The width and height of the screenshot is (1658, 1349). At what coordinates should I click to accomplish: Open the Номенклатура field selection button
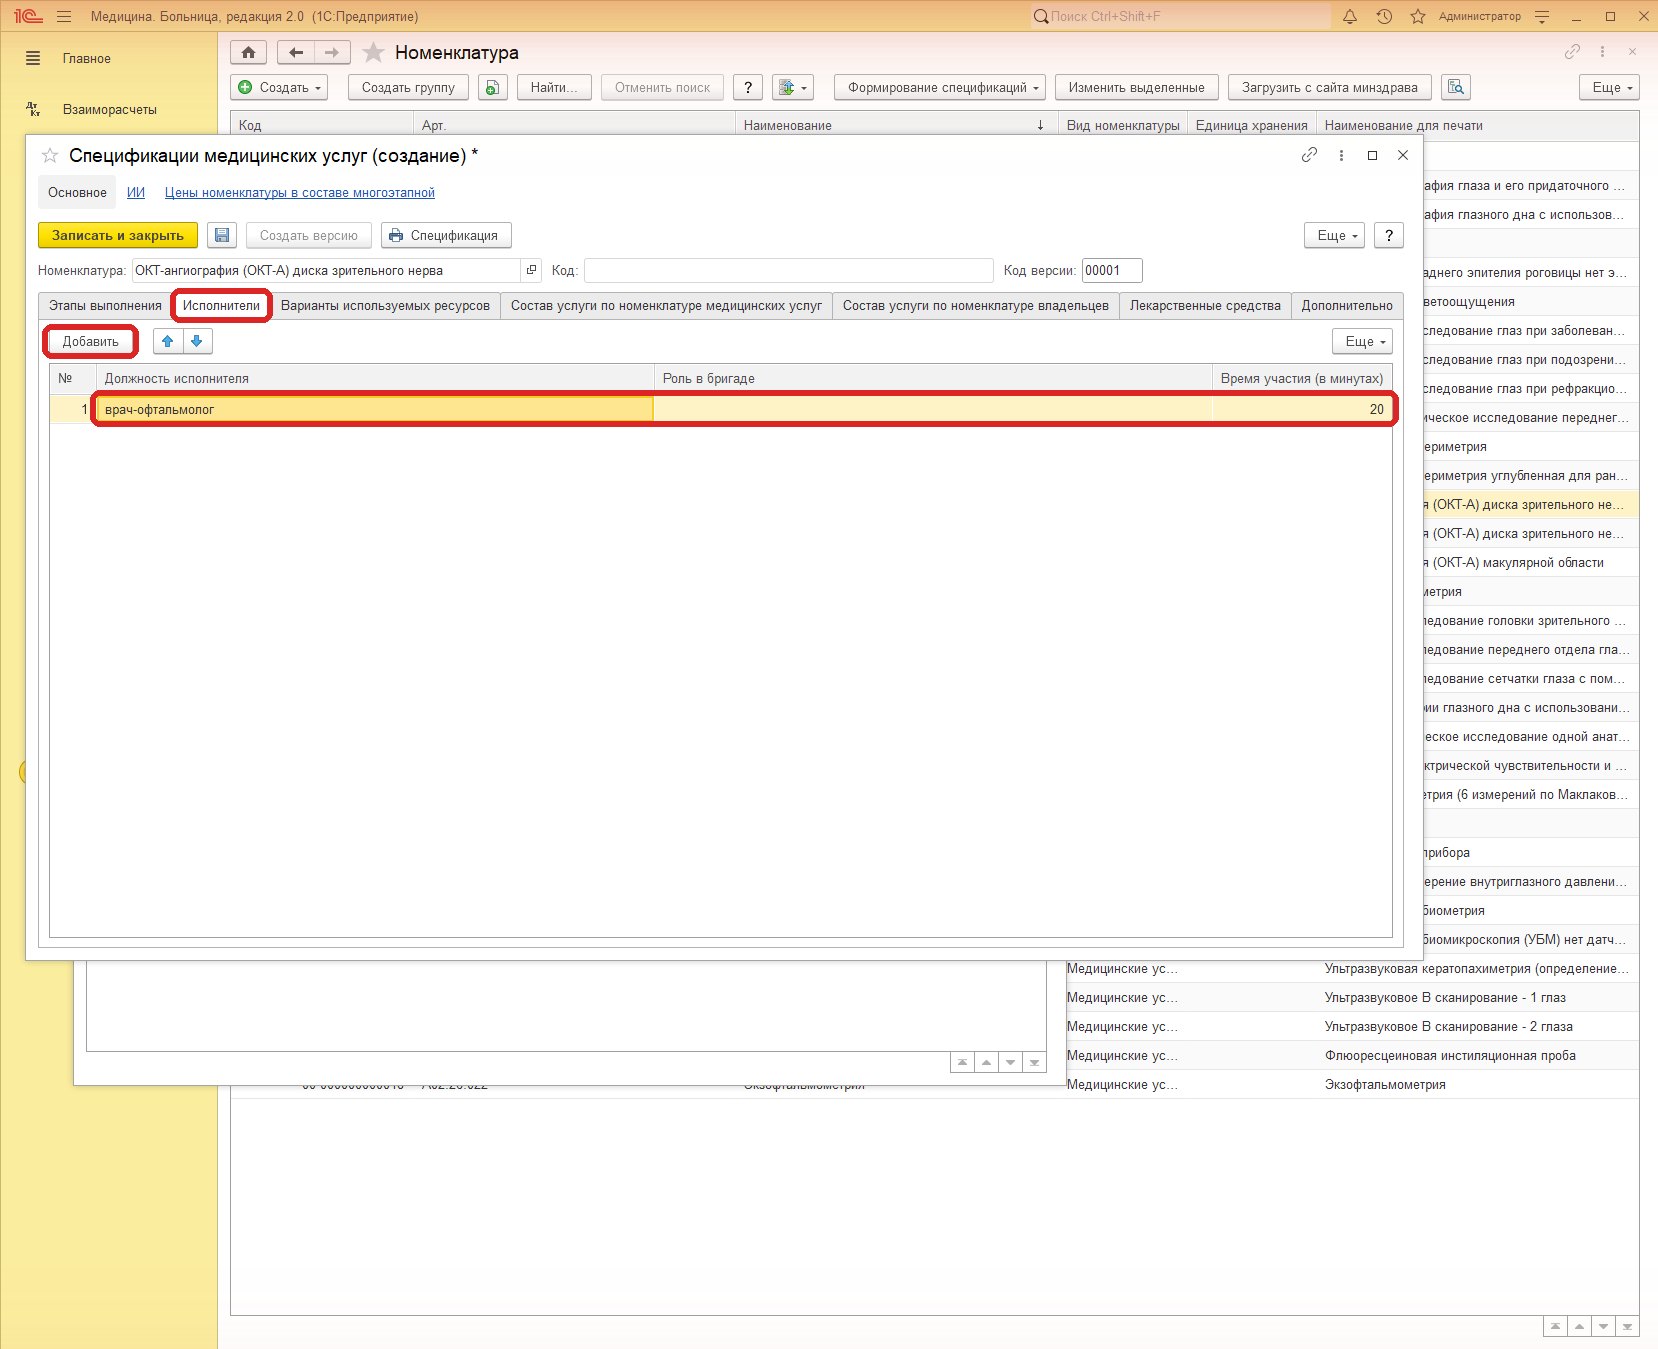point(531,270)
